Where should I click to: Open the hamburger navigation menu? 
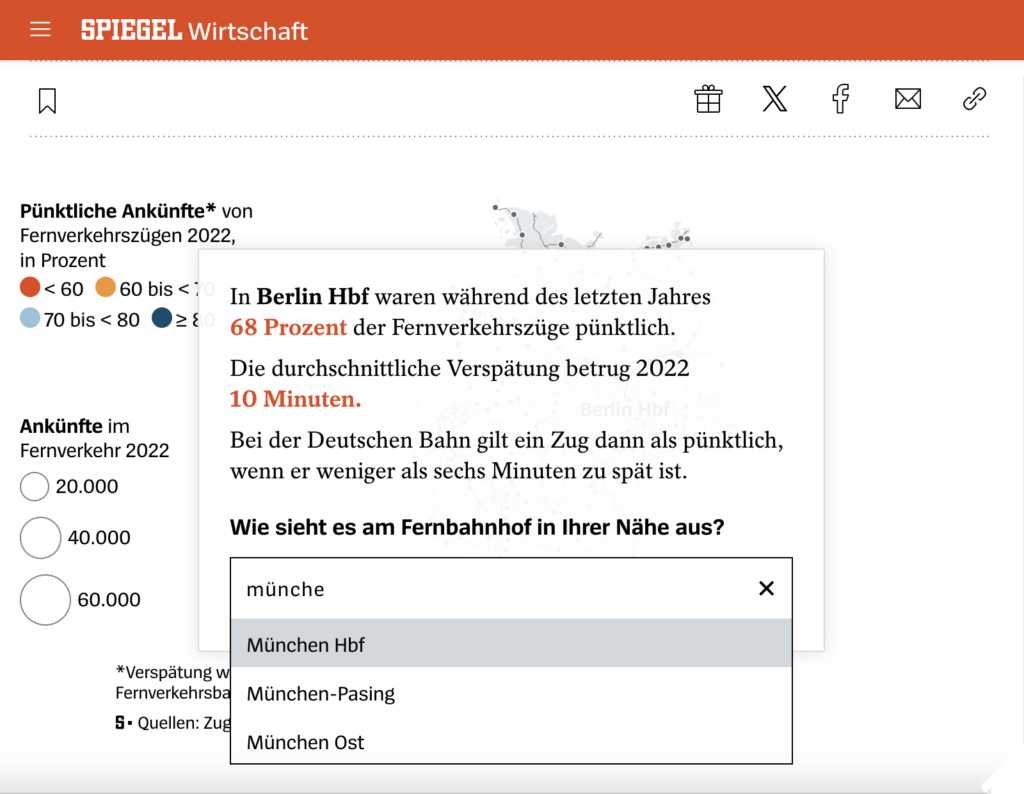point(40,29)
